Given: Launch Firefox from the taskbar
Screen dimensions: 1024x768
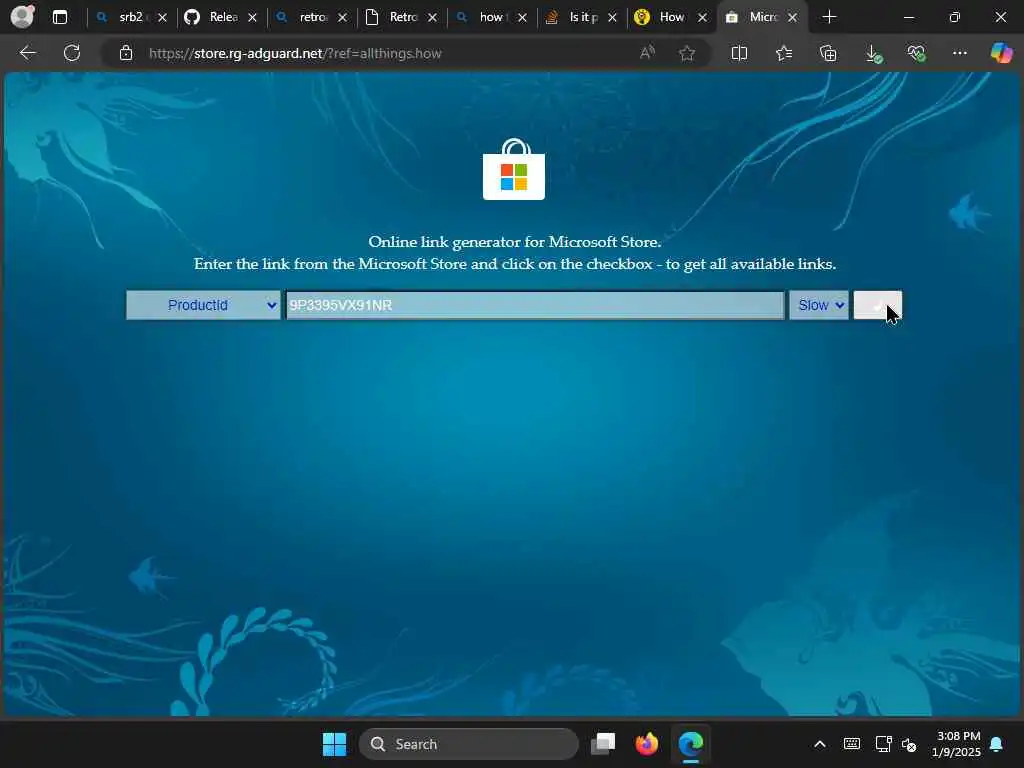Looking at the screenshot, I should click(x=647, y=744).
